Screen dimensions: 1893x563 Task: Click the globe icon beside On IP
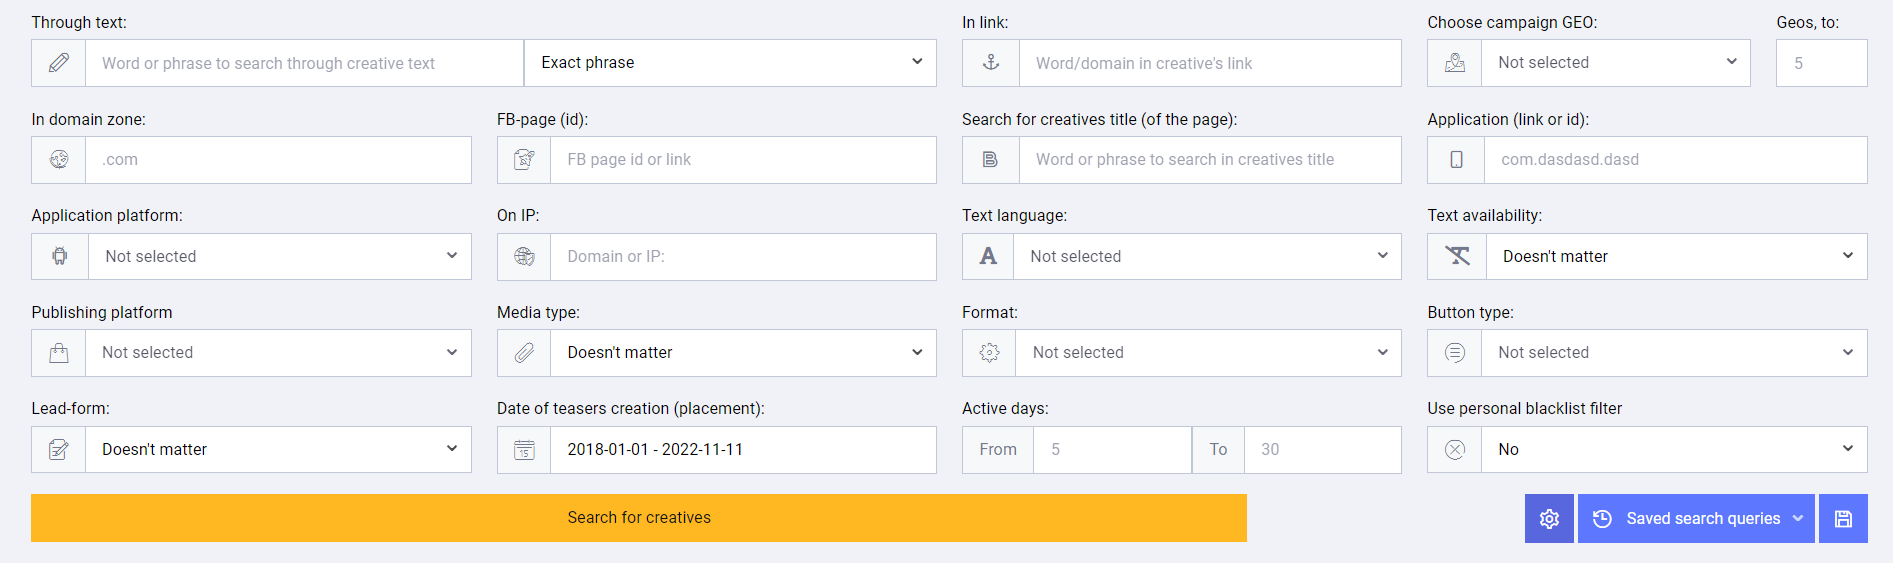click(x=524, y=256)
